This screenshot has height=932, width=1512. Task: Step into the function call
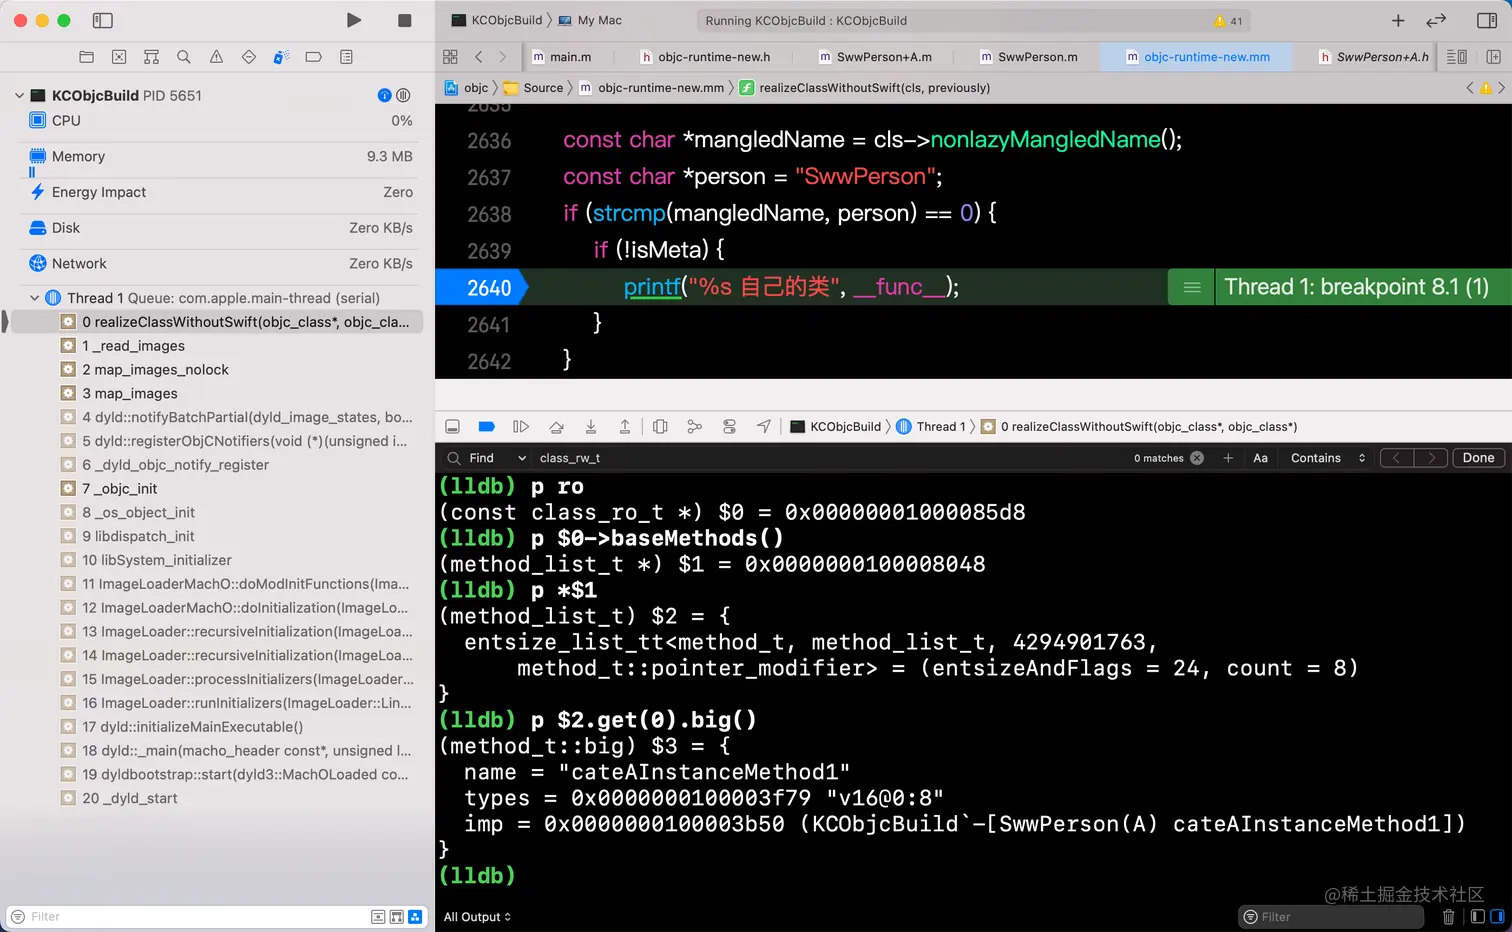click(x=591, y=427)
